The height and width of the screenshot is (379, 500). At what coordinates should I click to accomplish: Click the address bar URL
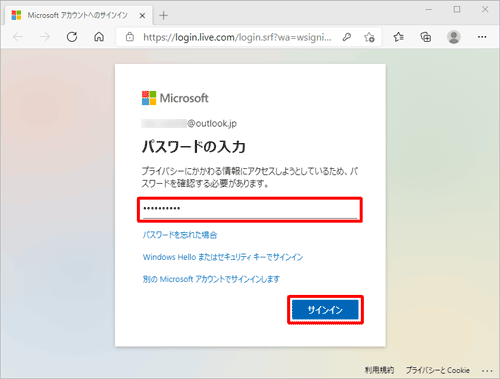(x=237, y=37)
